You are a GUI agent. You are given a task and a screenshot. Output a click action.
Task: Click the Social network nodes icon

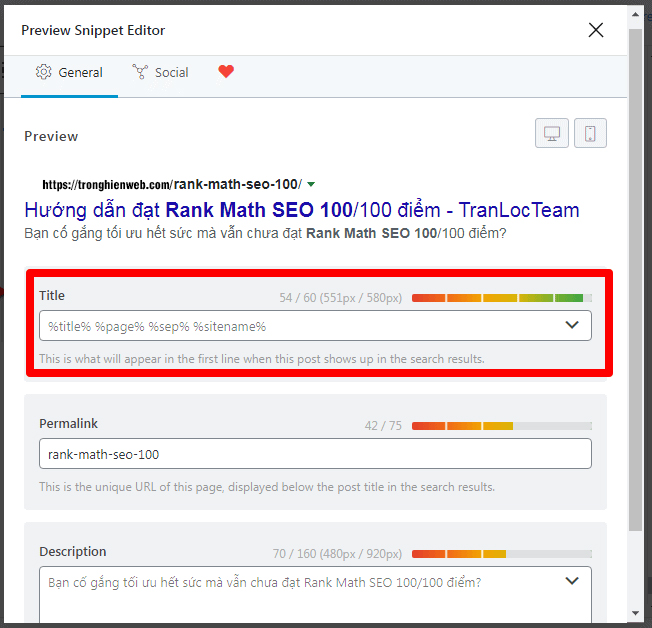(140, 72)
